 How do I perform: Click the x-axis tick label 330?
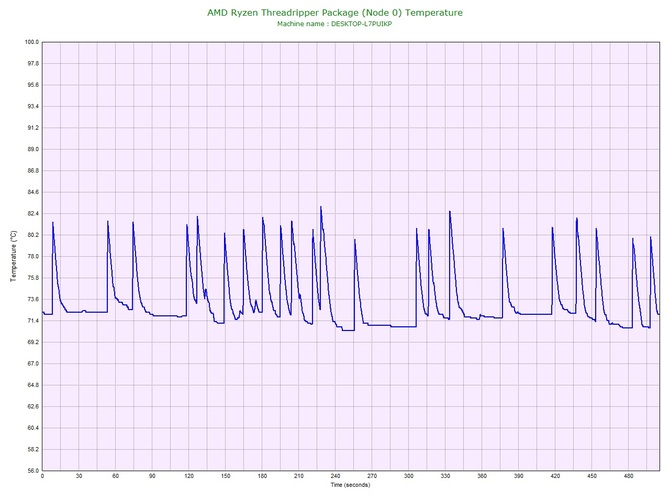(445, 476)
